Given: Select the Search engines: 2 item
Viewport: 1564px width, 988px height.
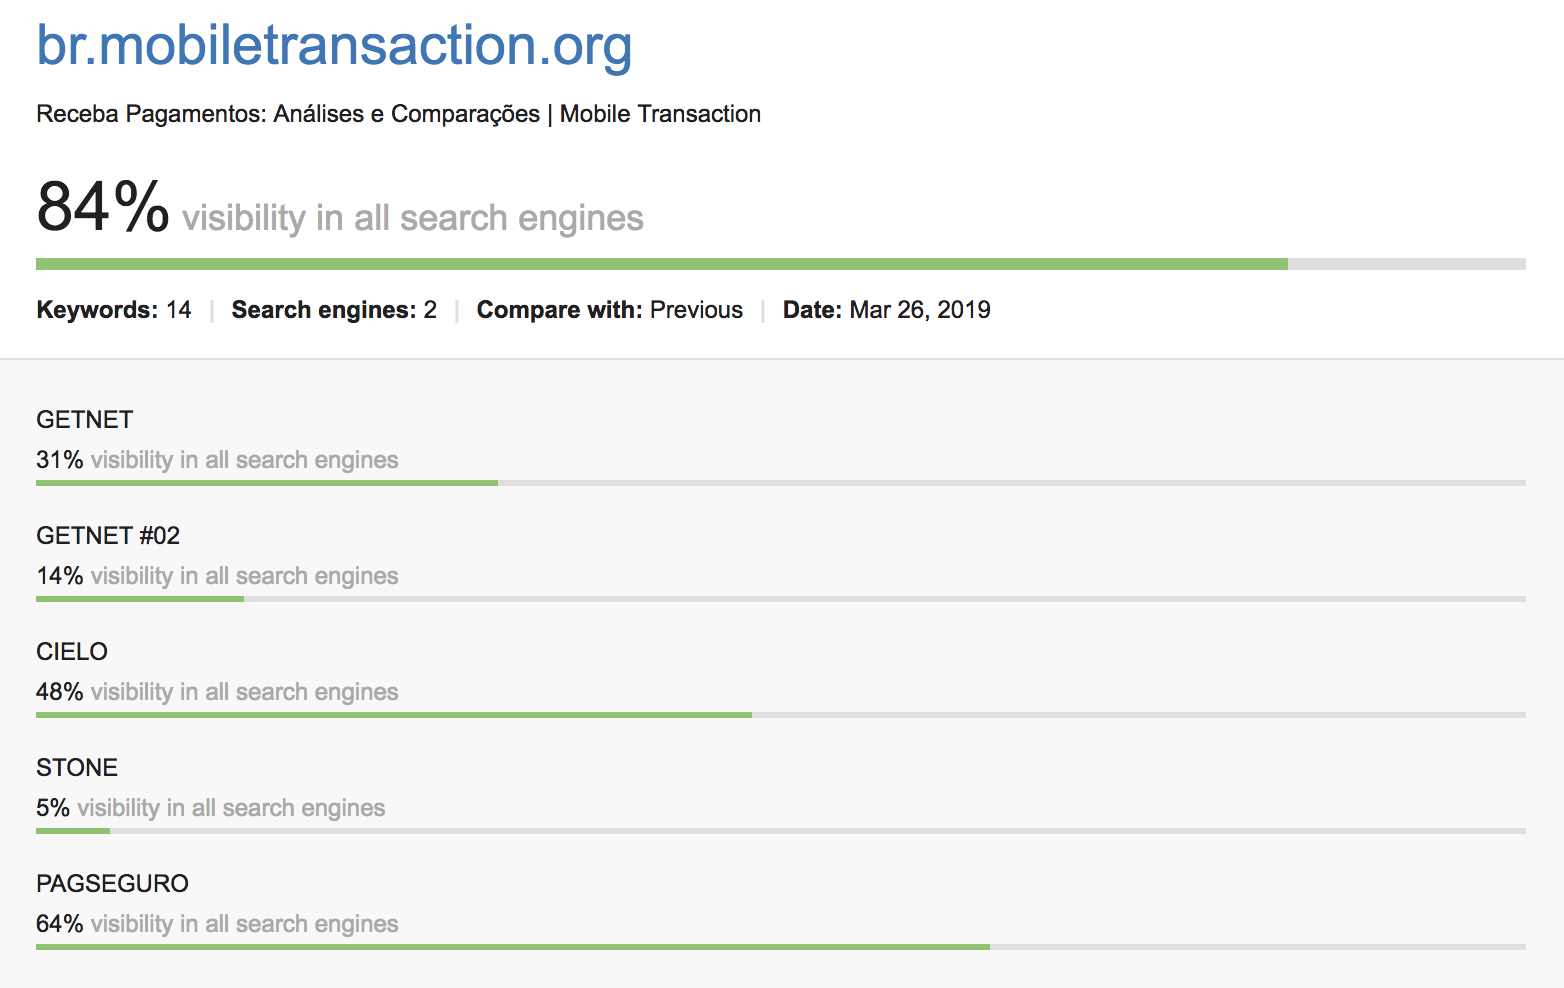Looking at the screenshot, I should (x=334, y=310).
